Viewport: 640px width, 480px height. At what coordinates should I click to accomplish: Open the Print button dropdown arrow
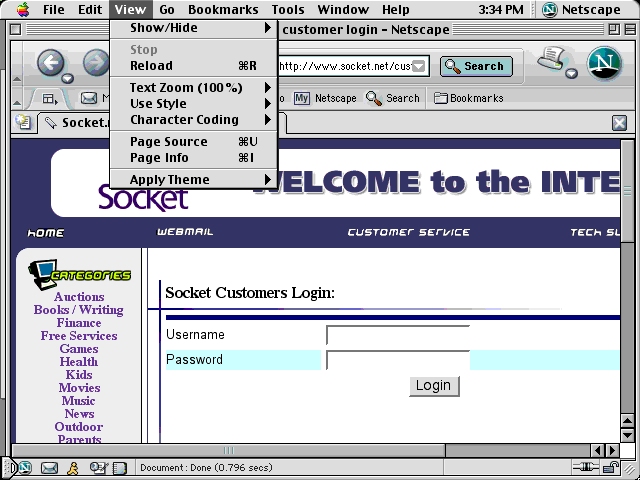[x=571, y=73]
